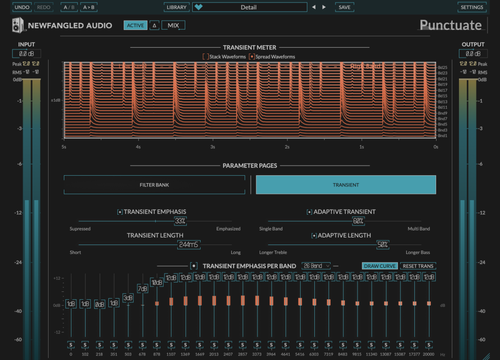
Task: Solo the 2013 Hz band
Action: pyautogui.click(x=214, y=345)
